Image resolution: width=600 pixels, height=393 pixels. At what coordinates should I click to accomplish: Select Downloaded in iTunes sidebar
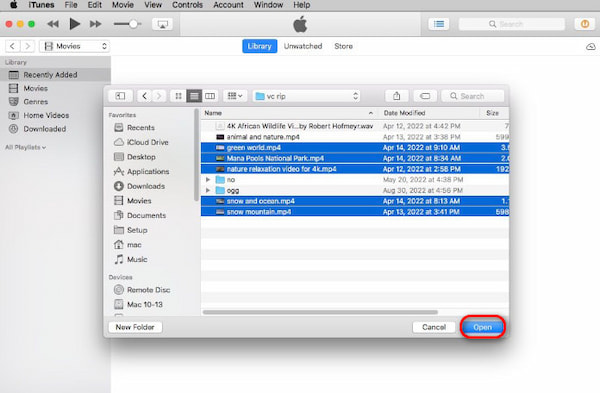(55, 129)
